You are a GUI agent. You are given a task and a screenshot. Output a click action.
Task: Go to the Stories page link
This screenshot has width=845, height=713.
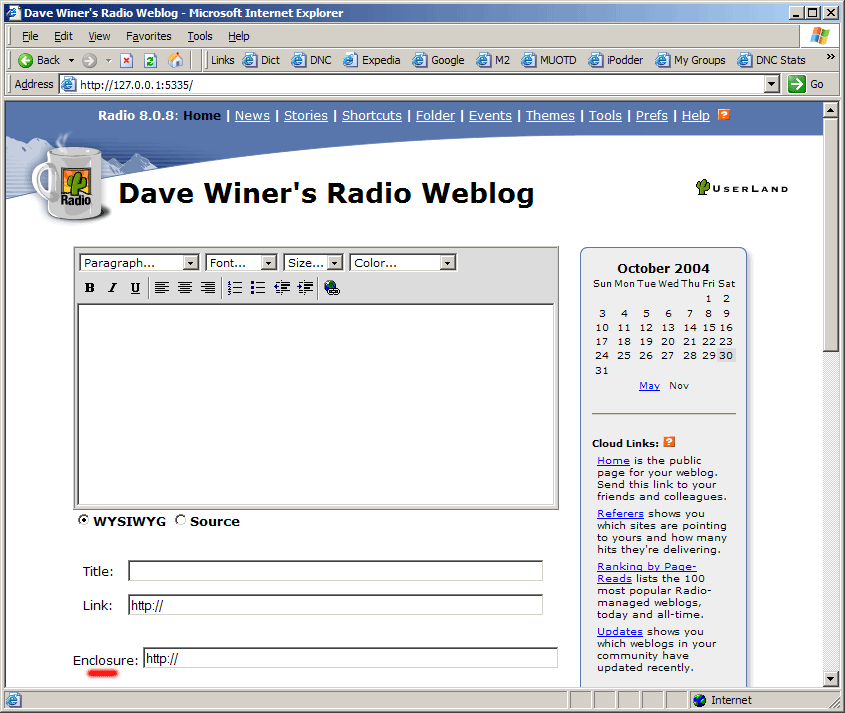[305, 115]
